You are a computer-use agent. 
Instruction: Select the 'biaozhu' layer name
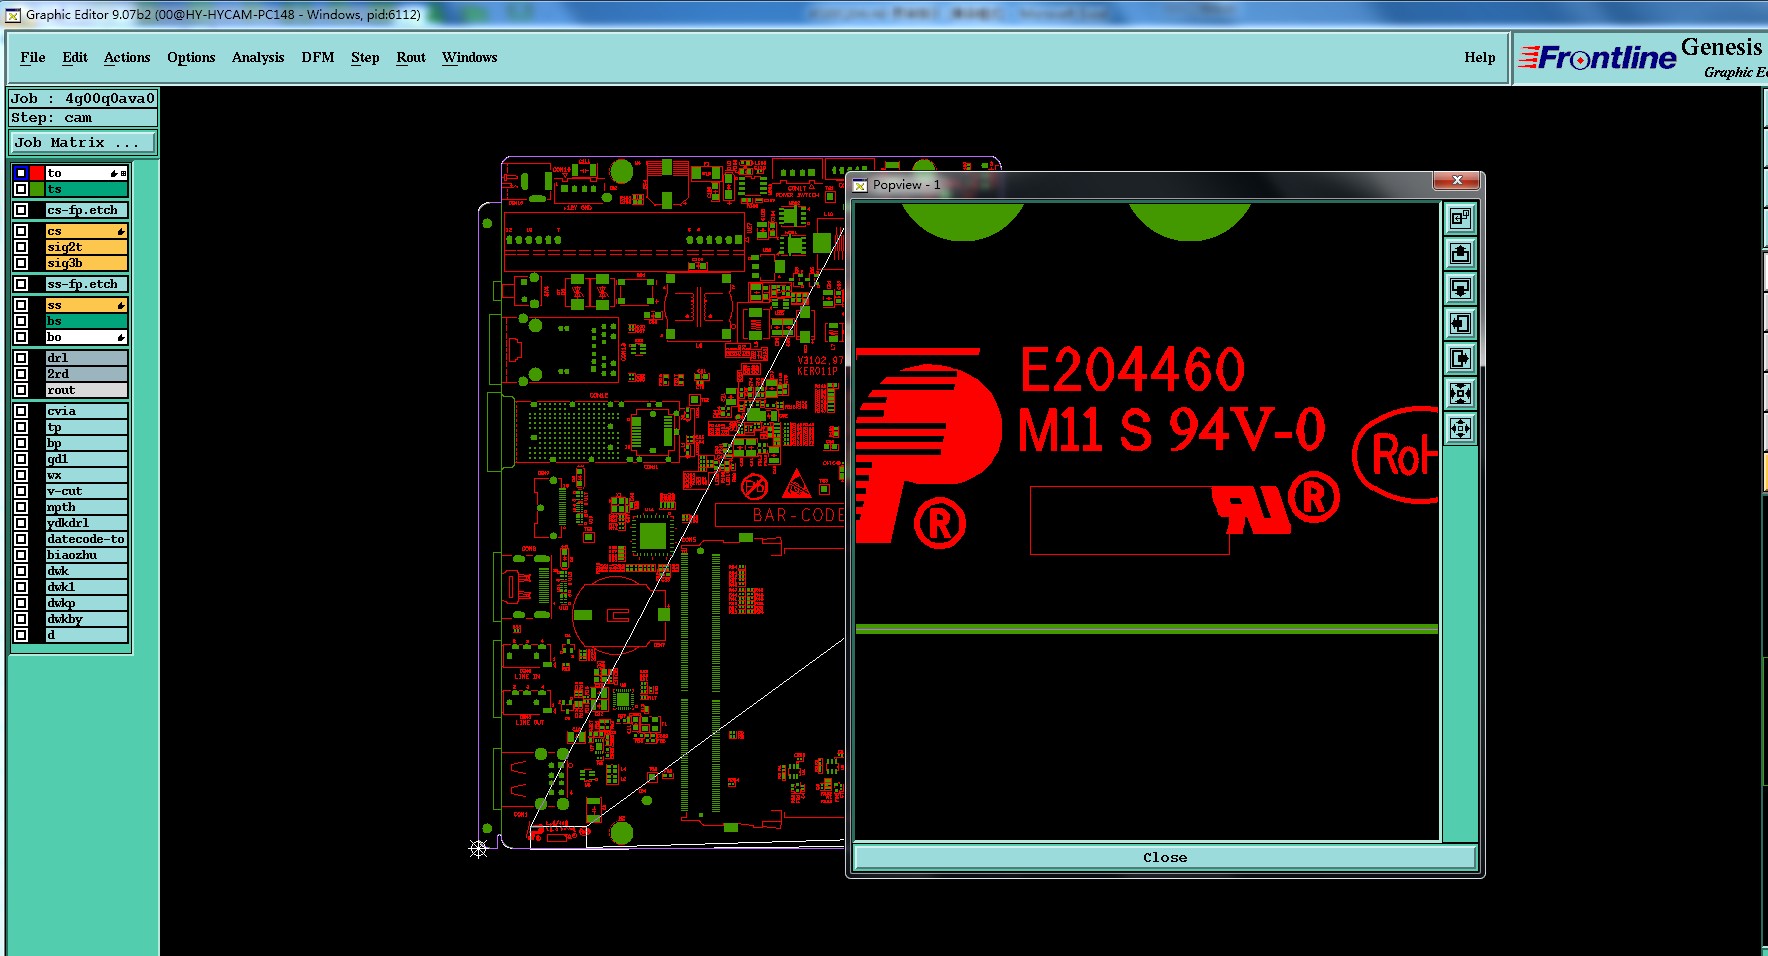click(87, 555)
